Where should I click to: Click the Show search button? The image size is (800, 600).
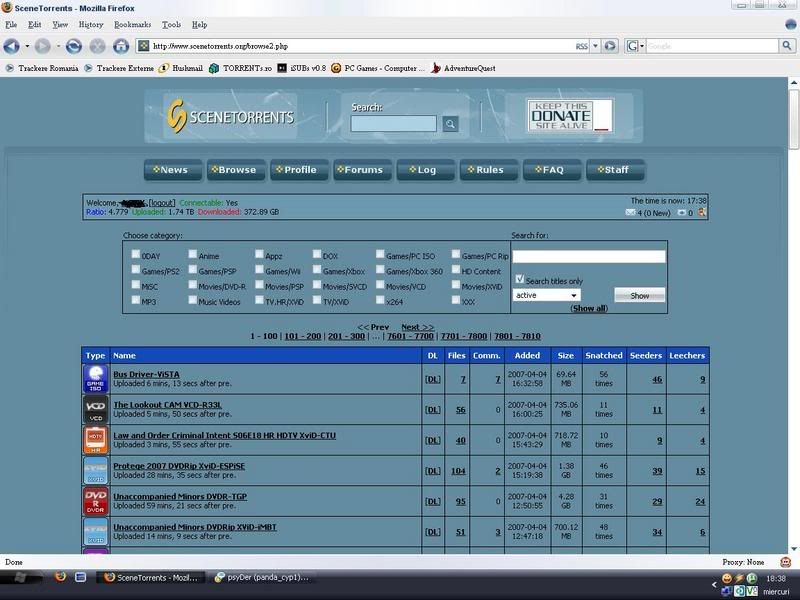639,295
